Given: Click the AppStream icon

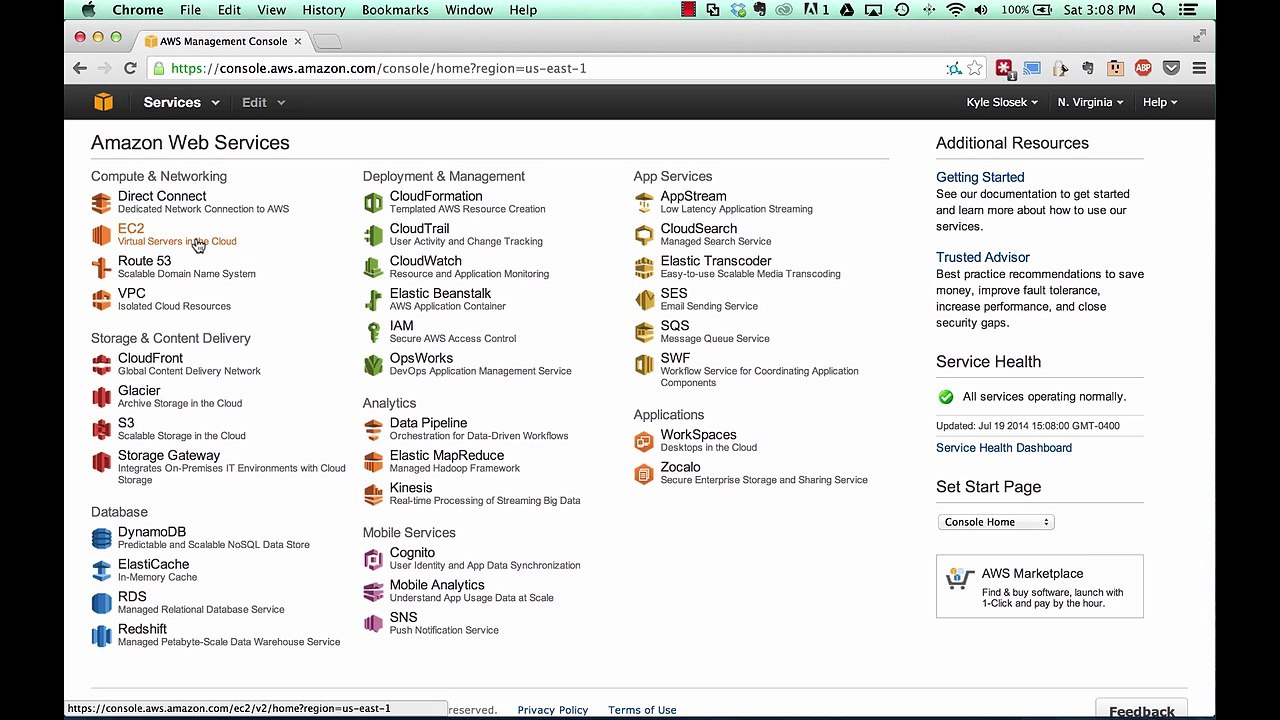Looking at the screenshot, I should (644, 203).
